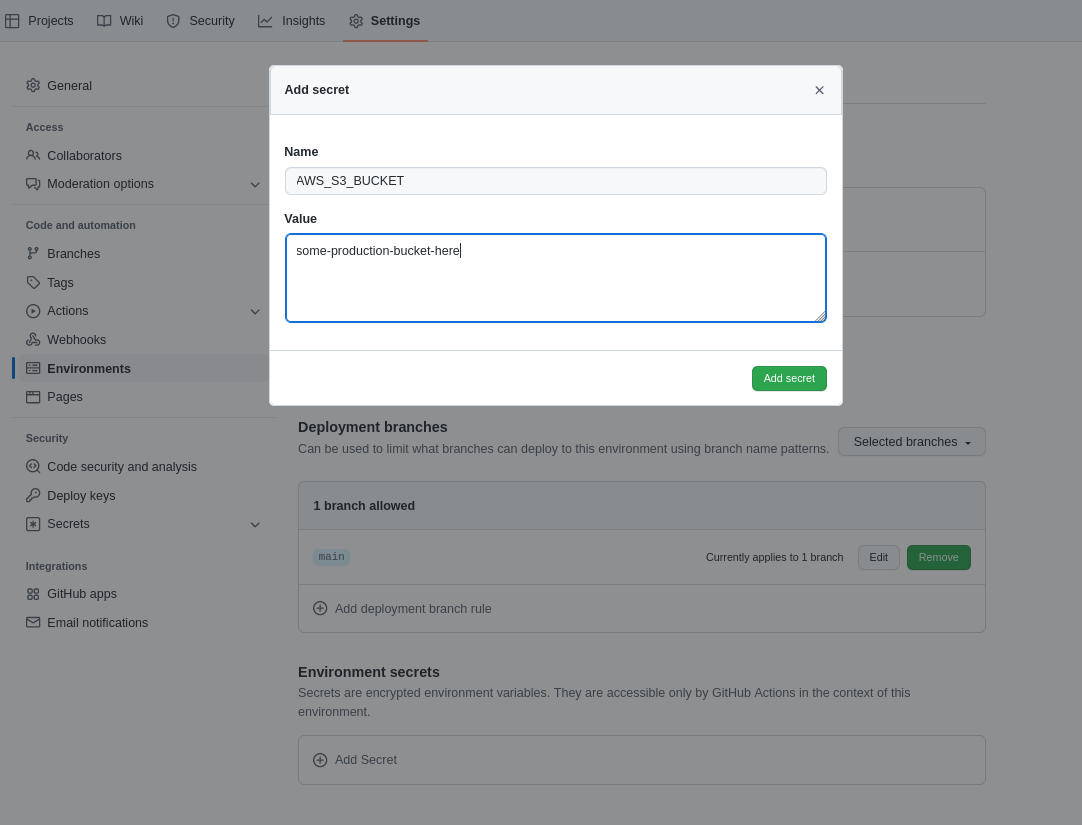Click the Secrets asterisk icon
The height and width of the screenshot is (825, 1082).
[33, 524]
